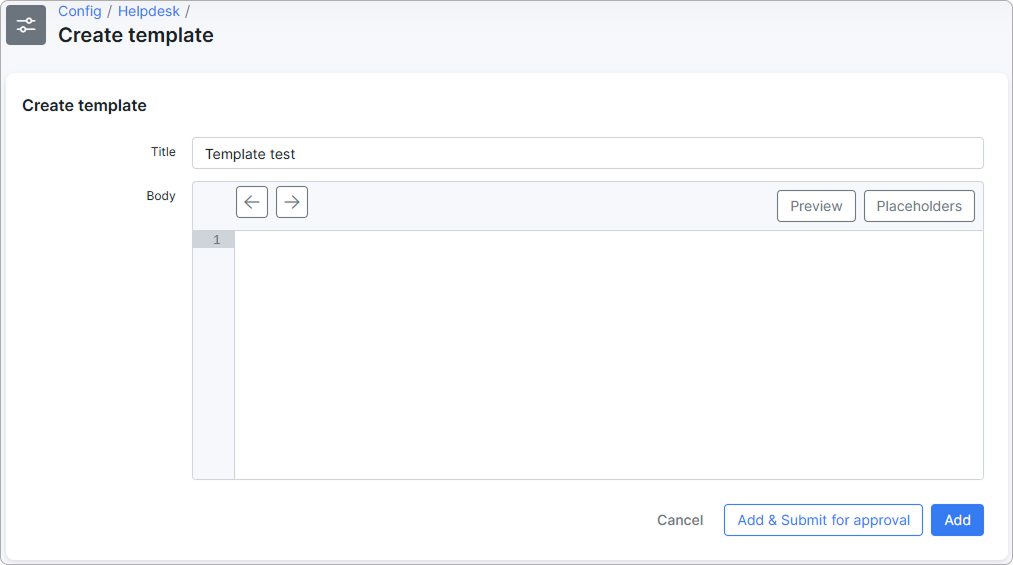Click the Title field label
This screenshot has width=1013, height=565.
[x=163, y=152]
